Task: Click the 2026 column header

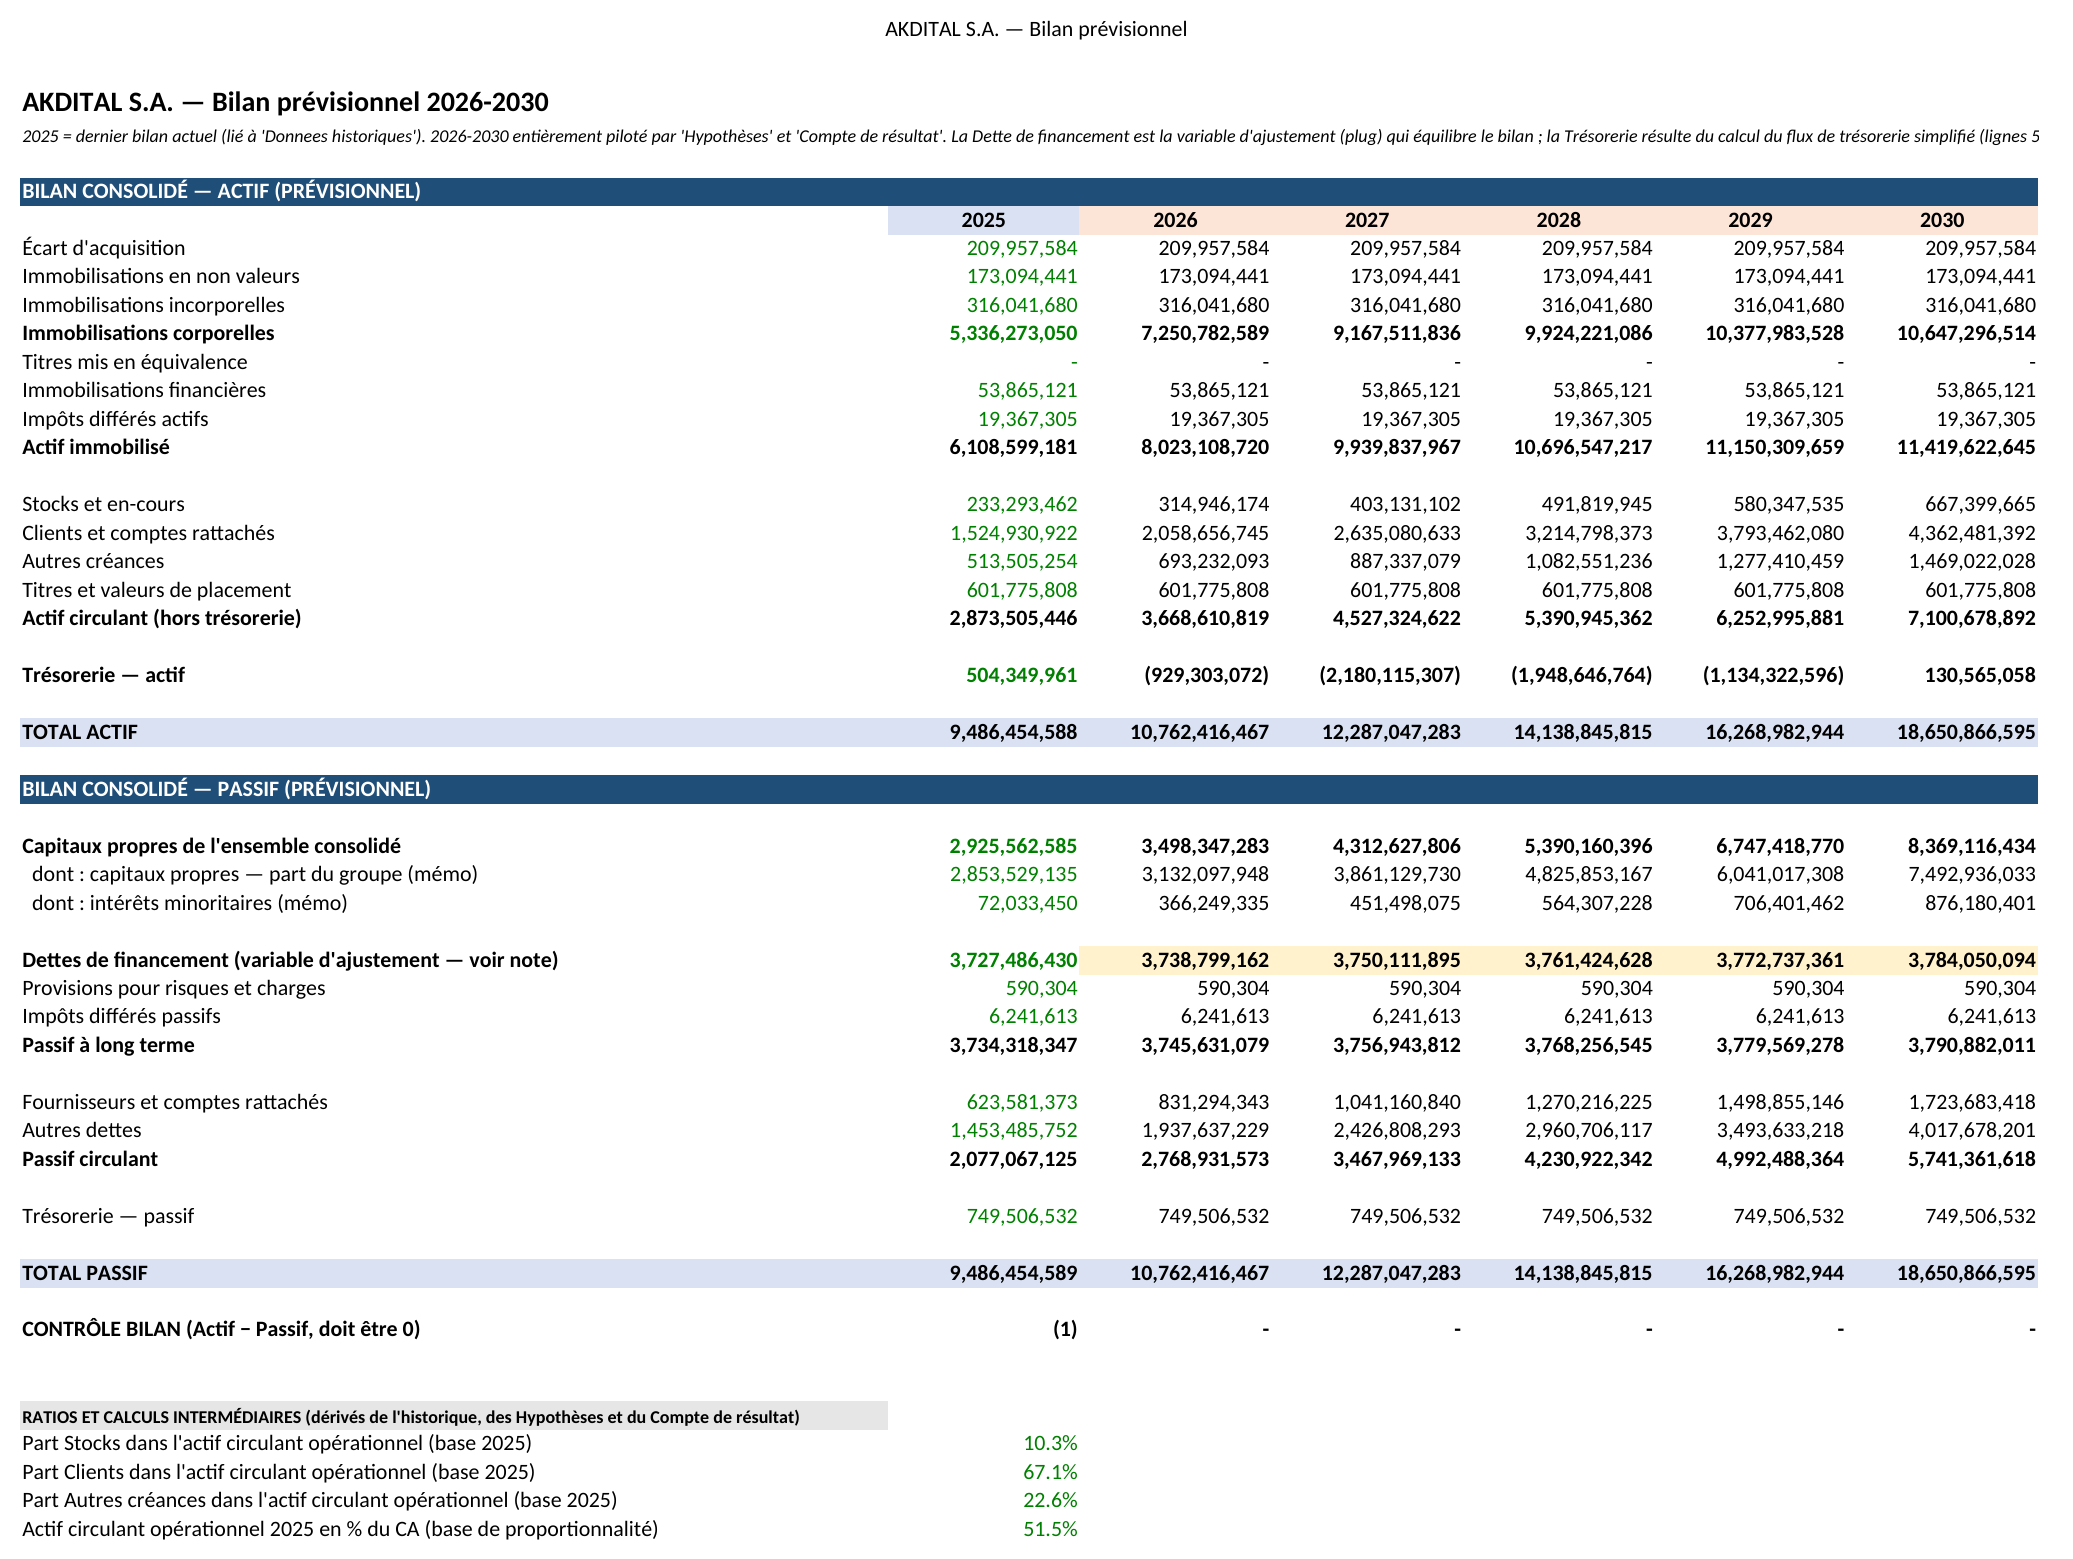Action: (x=1175, y=220)
